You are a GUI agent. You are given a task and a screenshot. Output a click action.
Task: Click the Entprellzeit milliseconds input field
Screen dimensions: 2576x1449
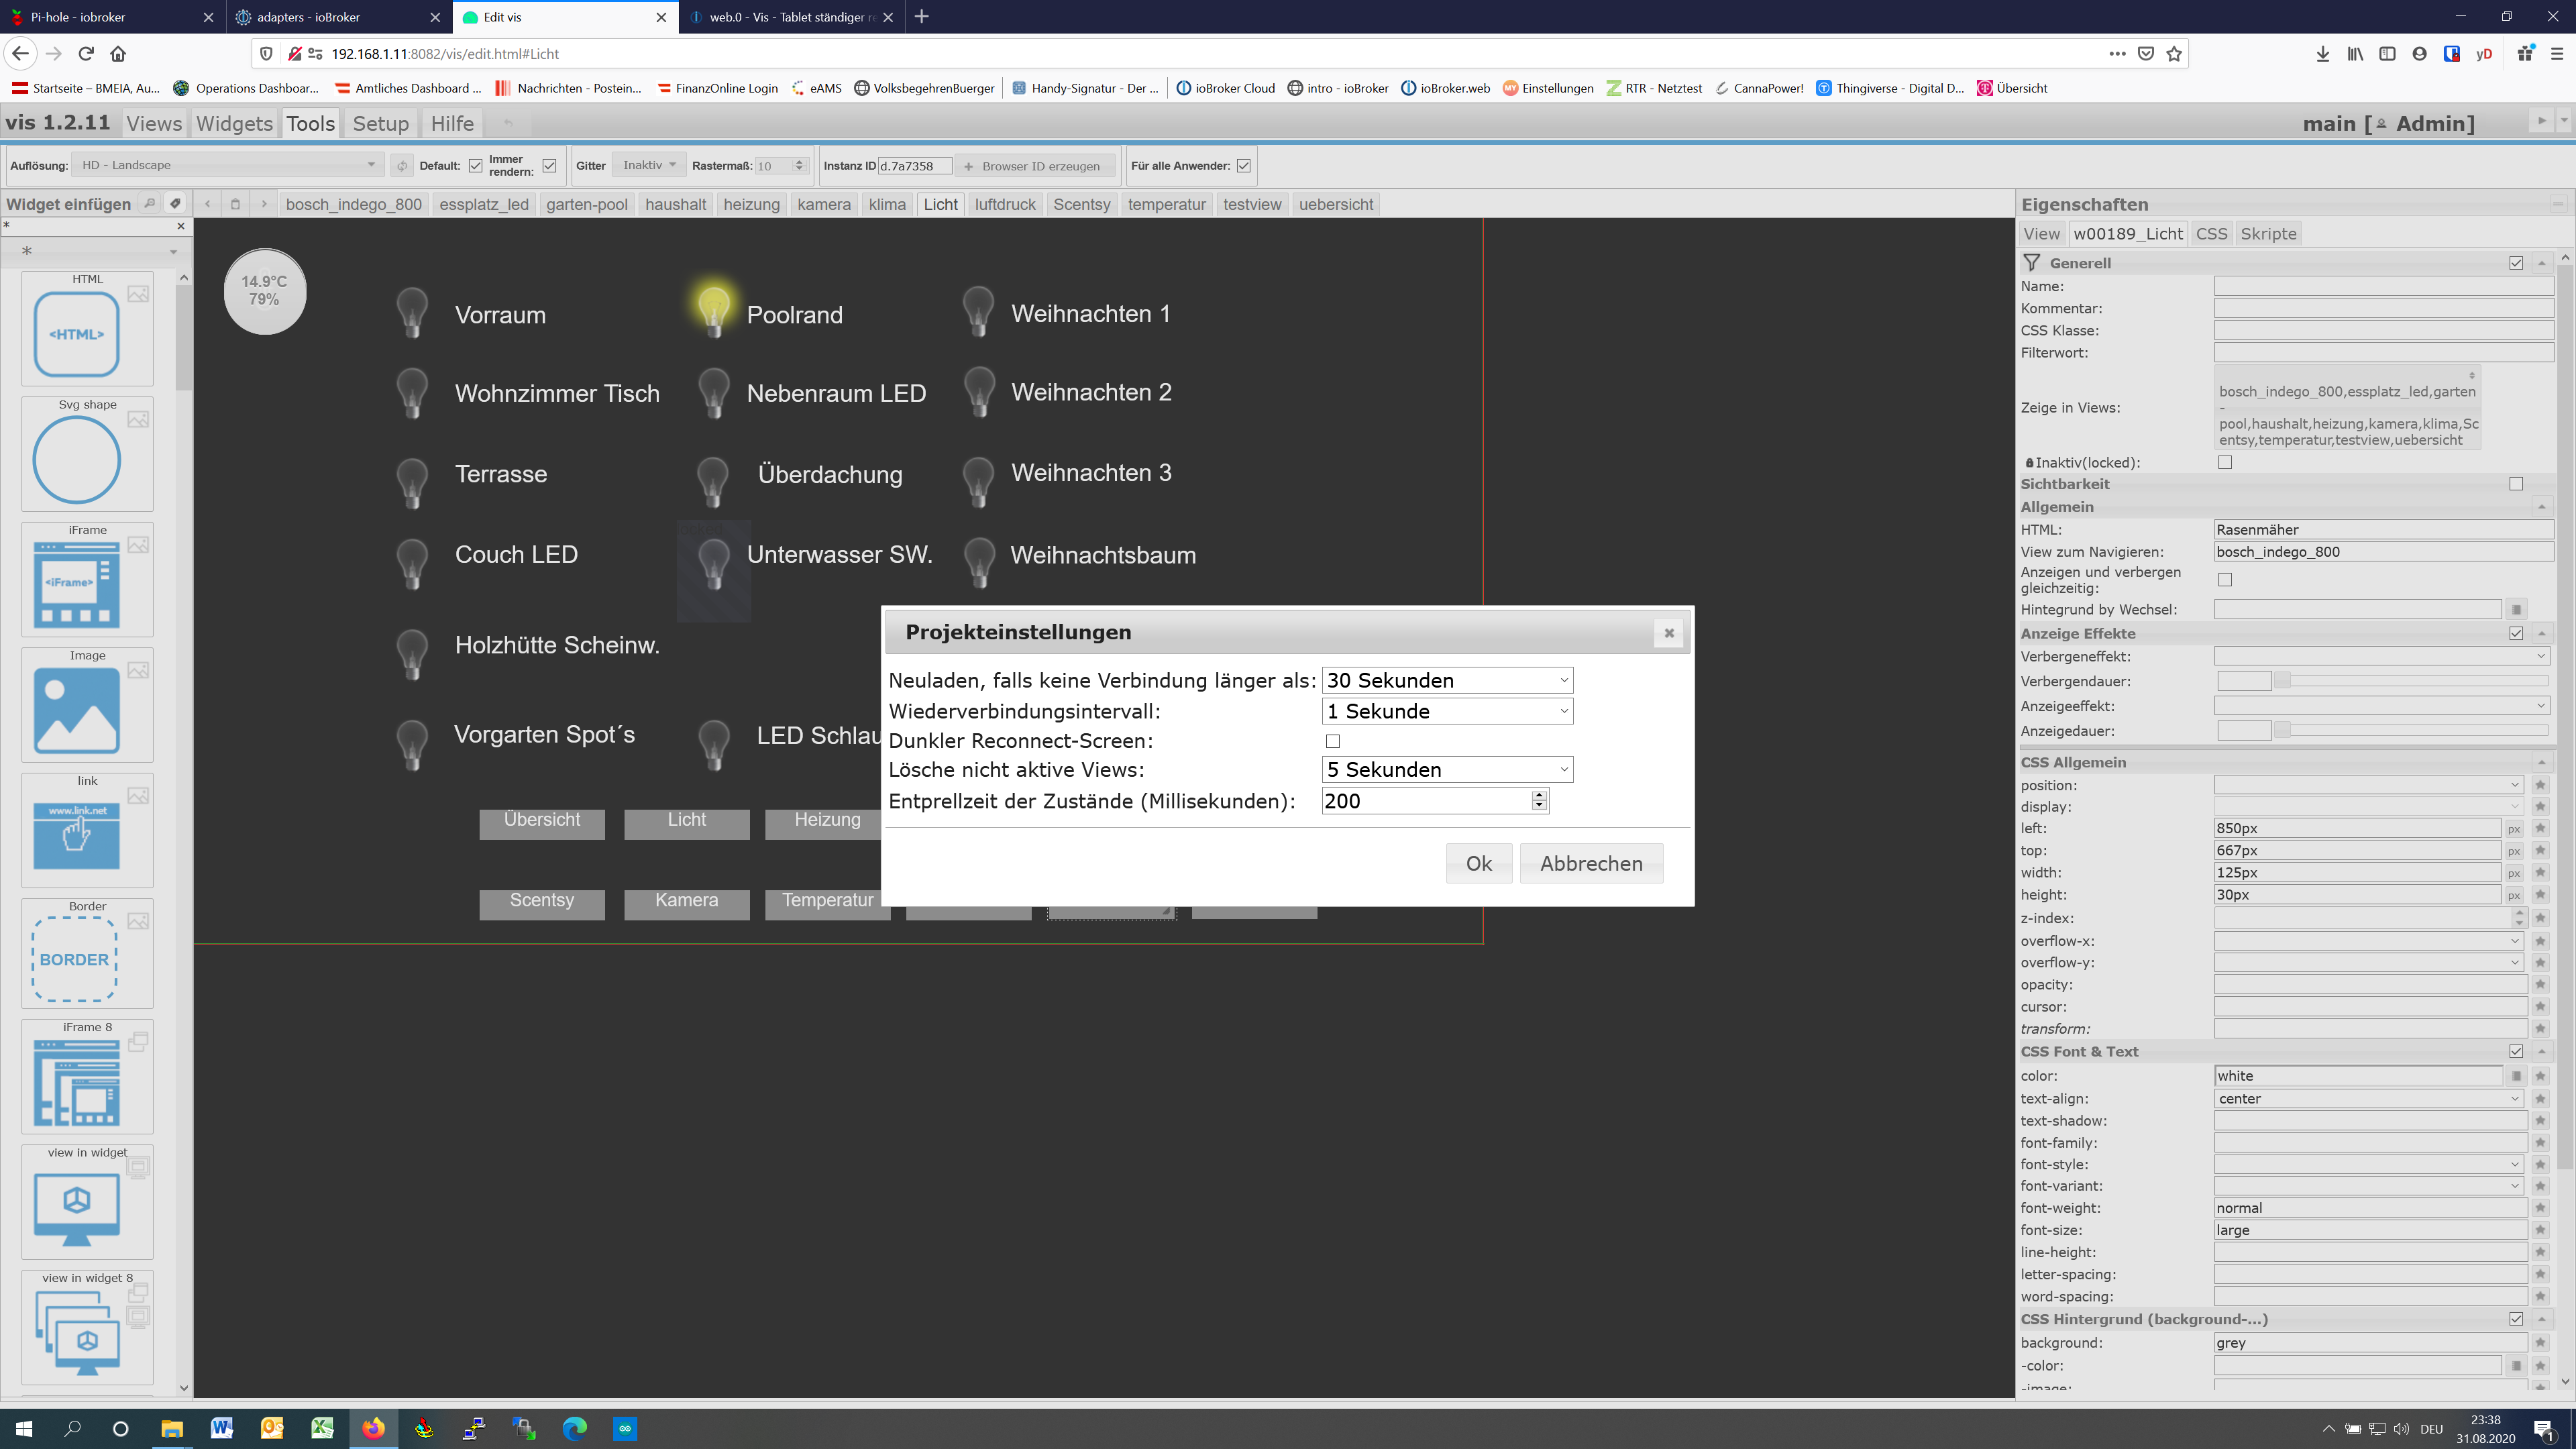pyautogui.click(x=1424, y=800)
